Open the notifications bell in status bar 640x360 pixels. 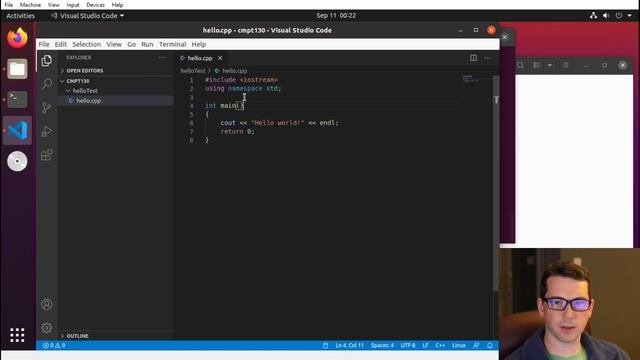(x=489, y=345)
